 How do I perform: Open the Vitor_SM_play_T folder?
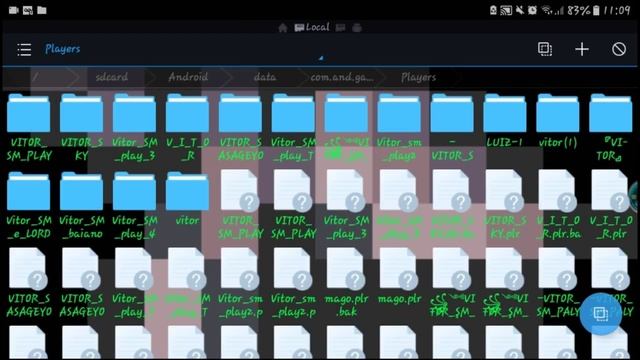click(x=293, y=127)
